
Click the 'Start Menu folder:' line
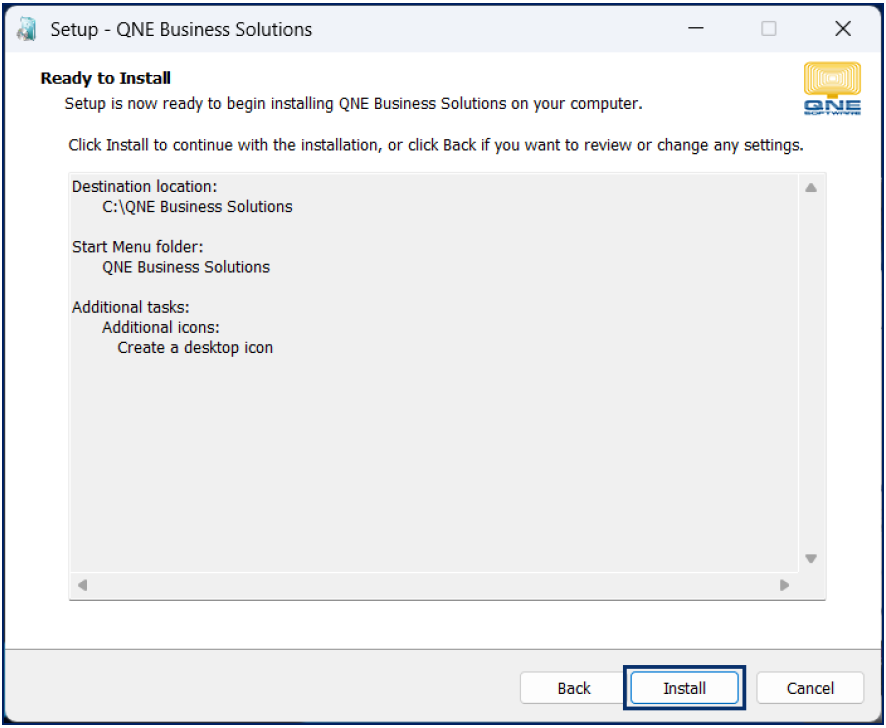point(137,247)
